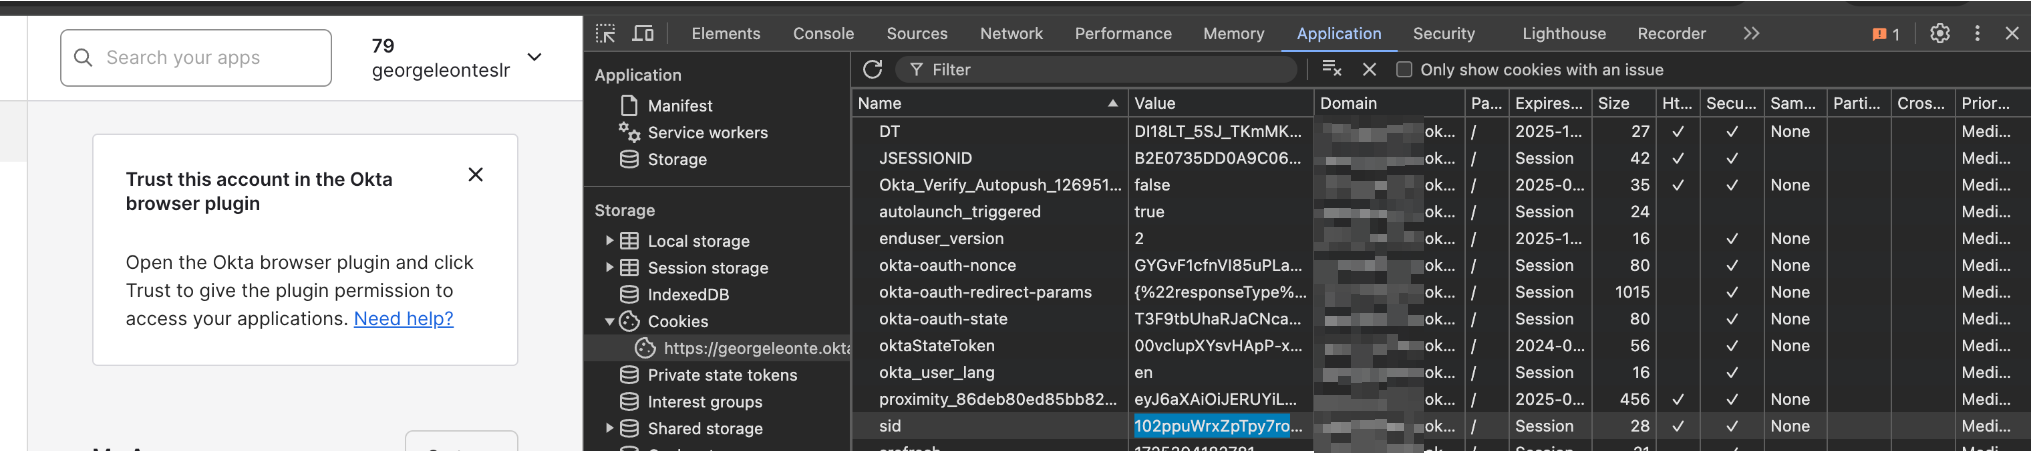Viewport: 2032px width, 453px height.
Task: Expand Local storage tree node
Action: pos(609,241)
